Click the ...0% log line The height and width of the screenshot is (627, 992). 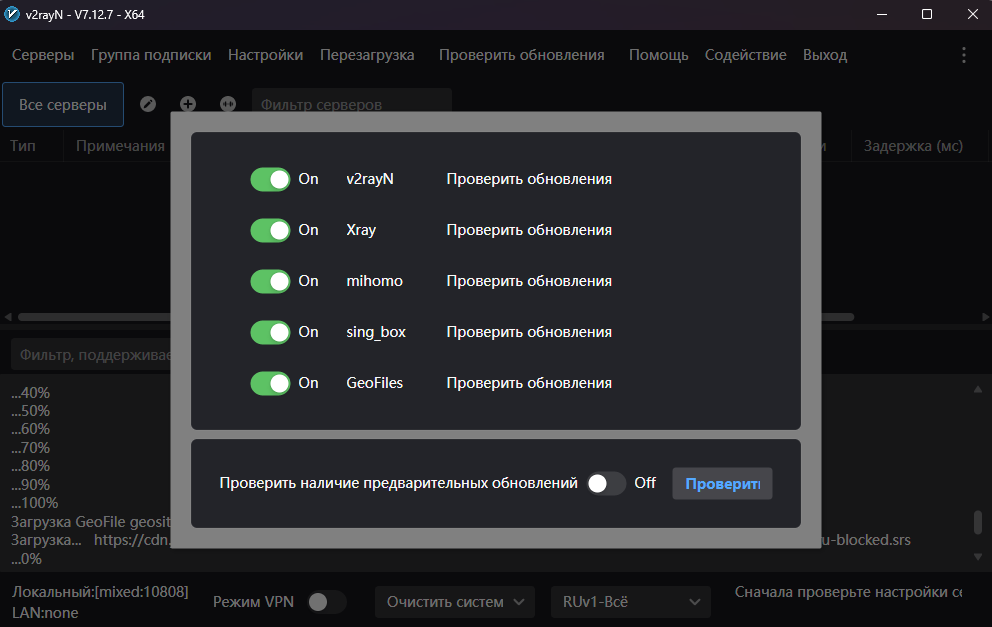[x=27, y=559]
